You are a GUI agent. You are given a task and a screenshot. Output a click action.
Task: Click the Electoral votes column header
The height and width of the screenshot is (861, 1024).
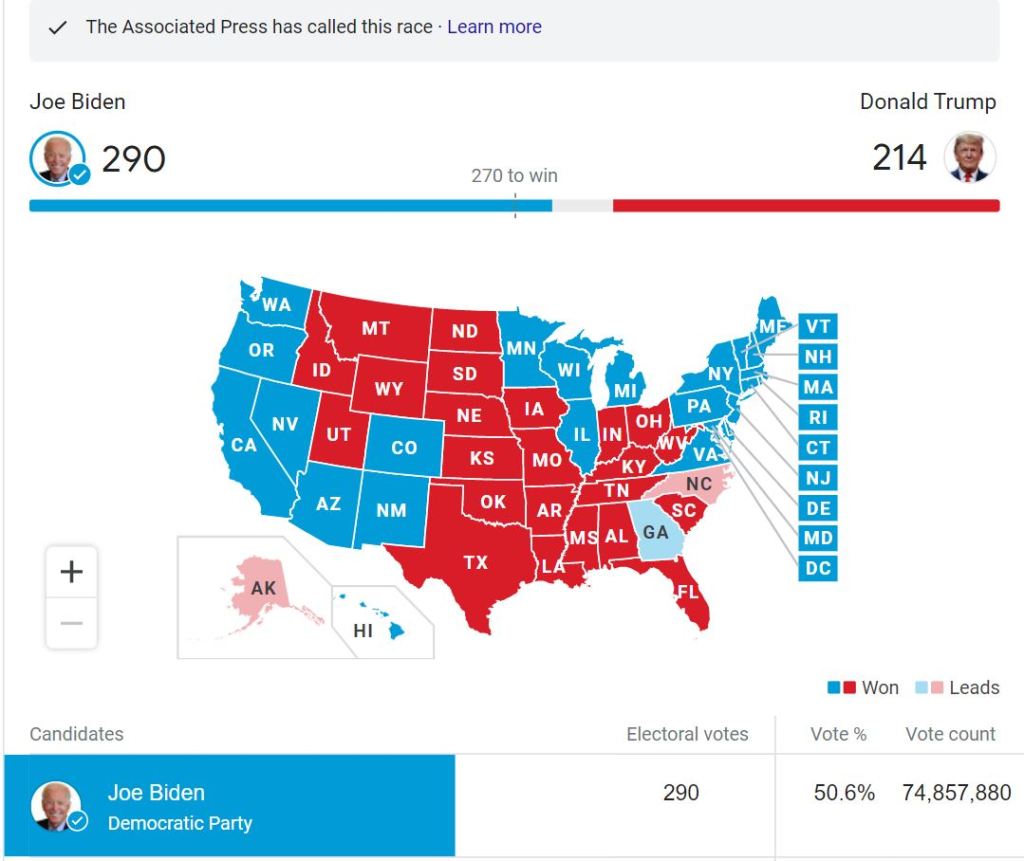pos(687,734)
